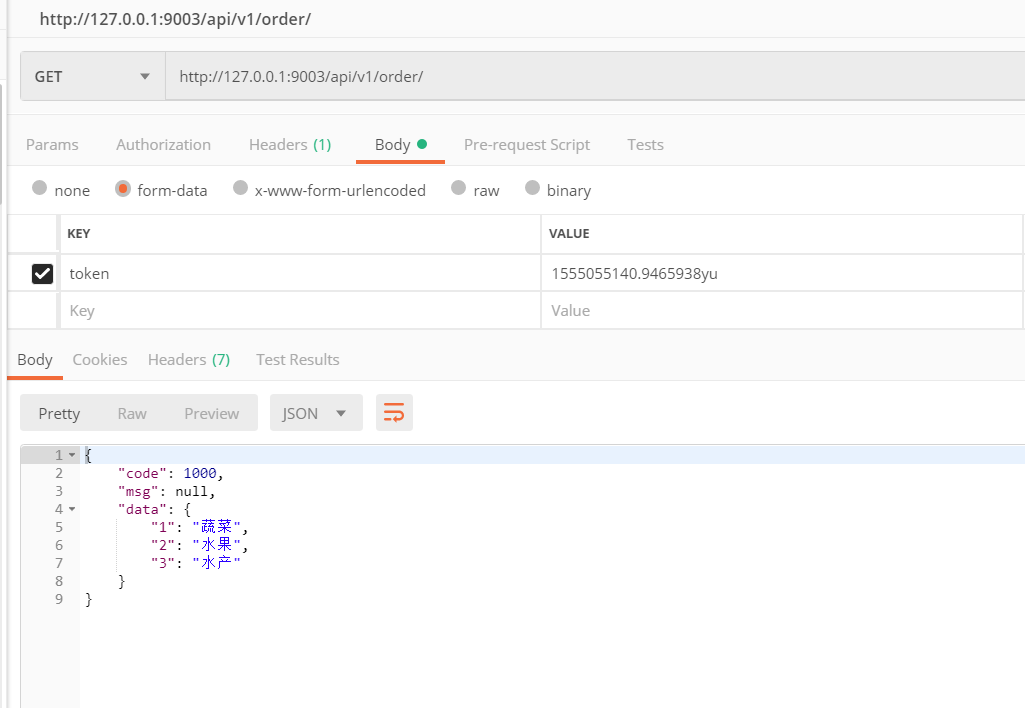Click the token value 1555055140.9465938yu
1025x708 pixels.
pyautogui.click(x=634, y=273)
